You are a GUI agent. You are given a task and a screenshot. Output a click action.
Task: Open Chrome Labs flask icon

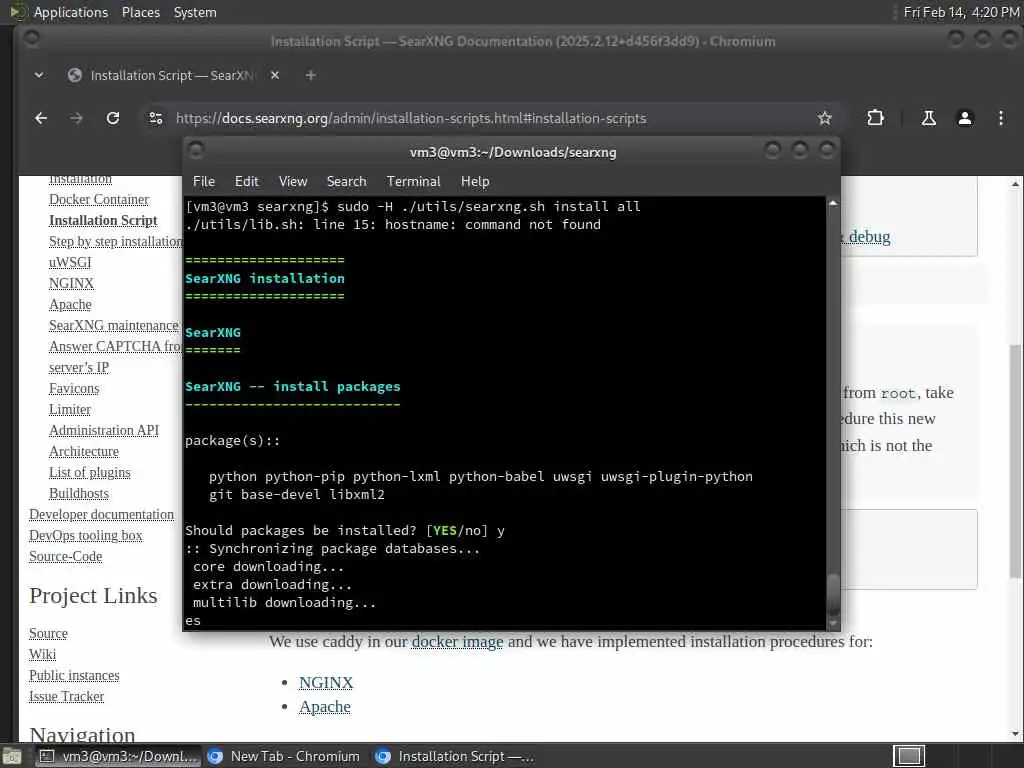[x=928, y=118]
